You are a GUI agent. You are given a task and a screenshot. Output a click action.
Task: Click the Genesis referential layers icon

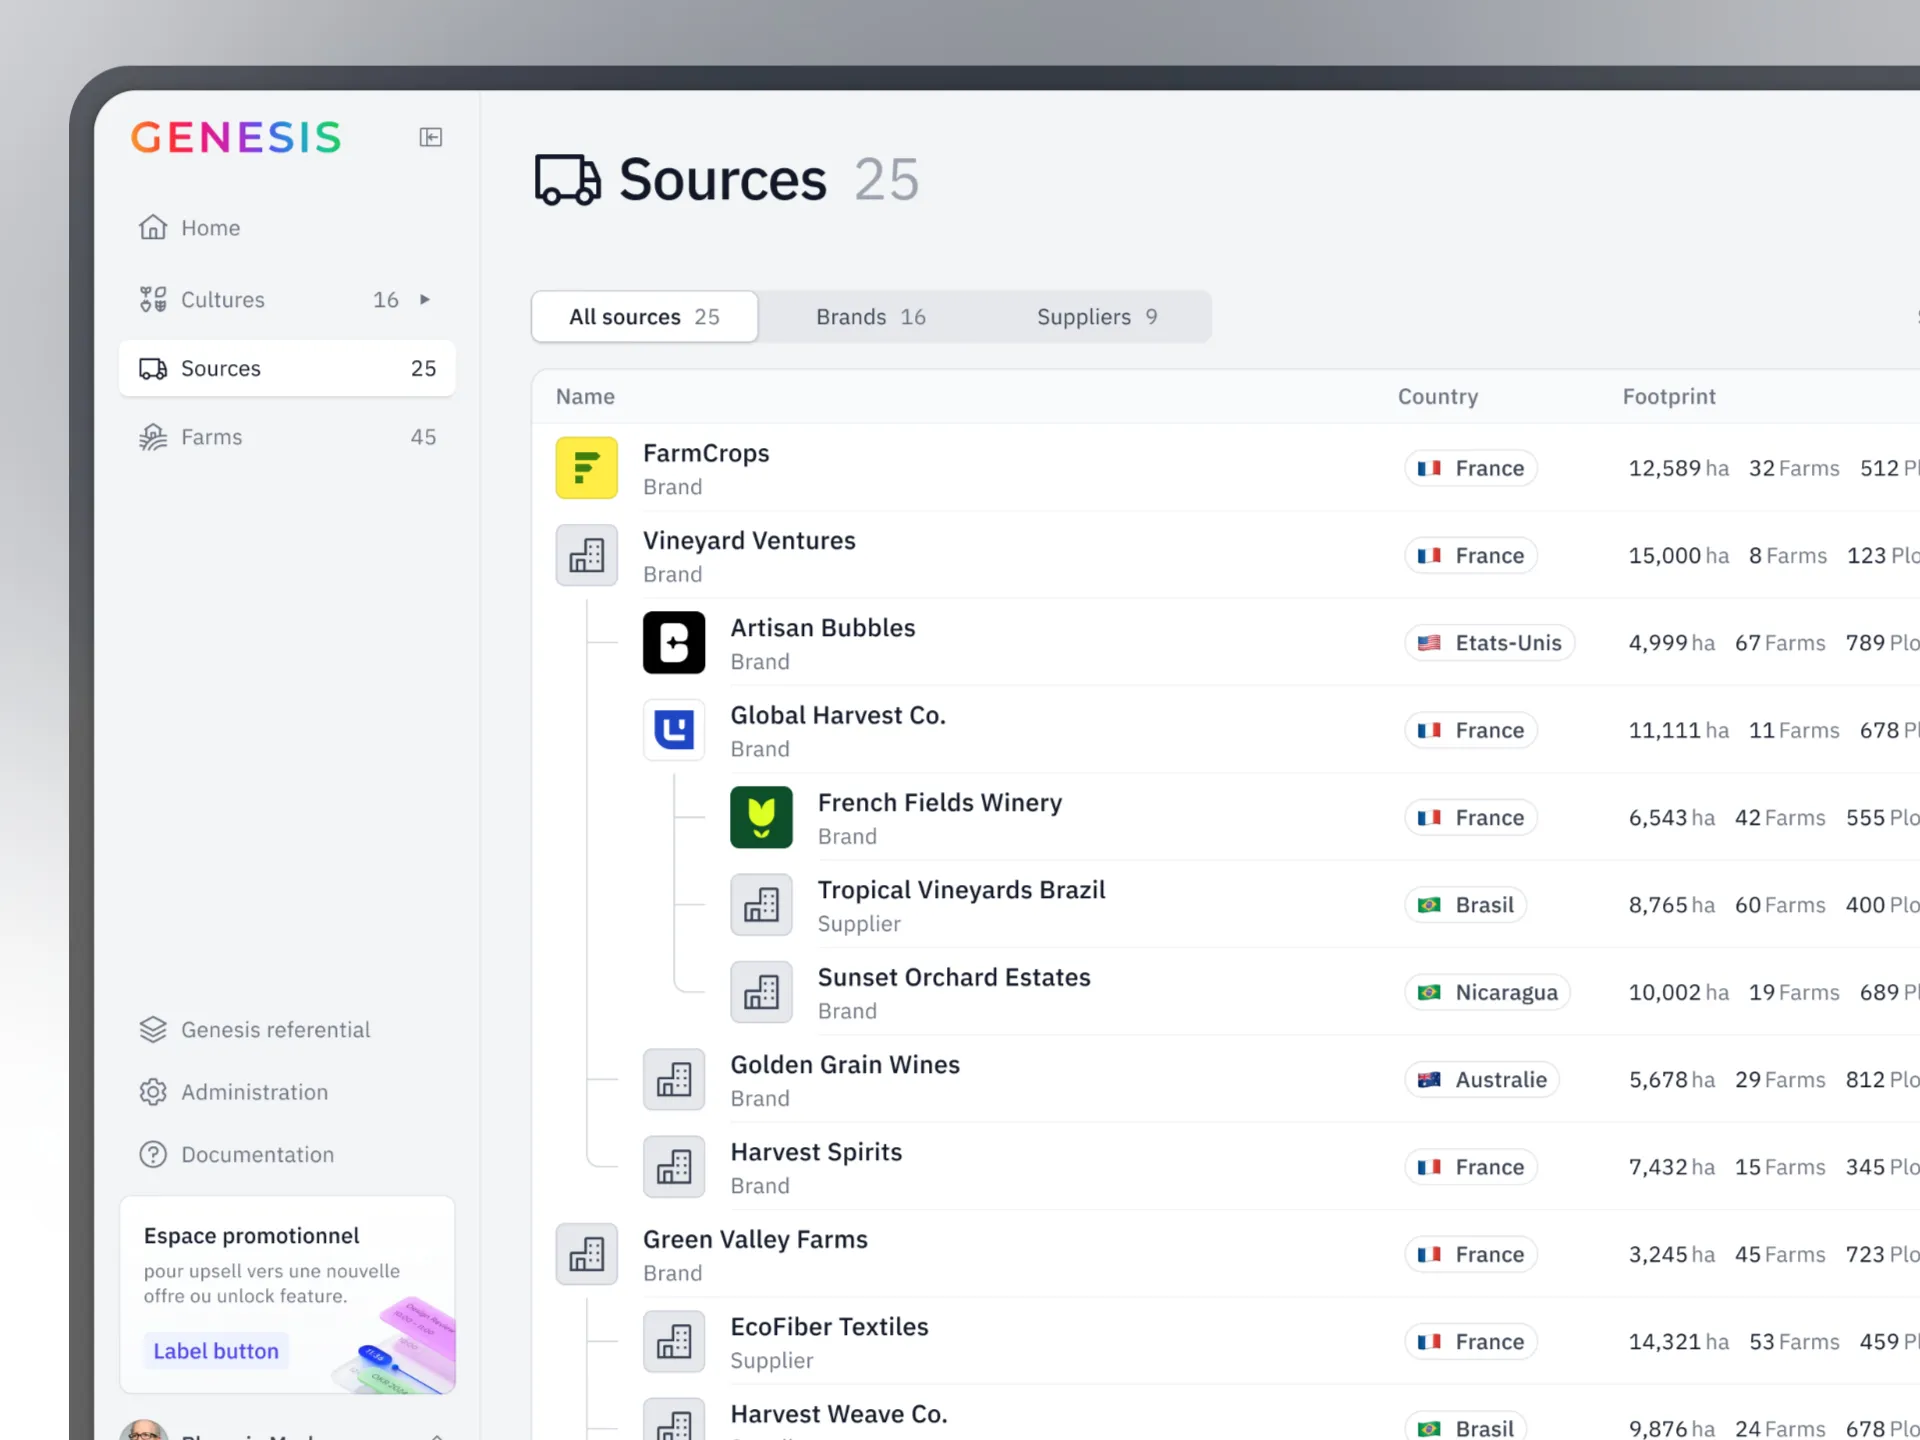pos(153,1029)
